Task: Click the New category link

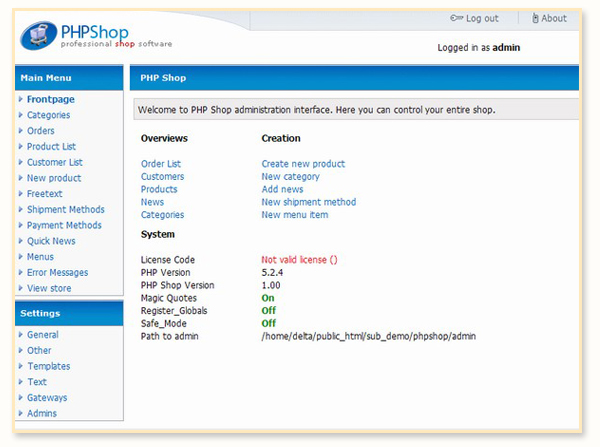Action: pos(290,176)
